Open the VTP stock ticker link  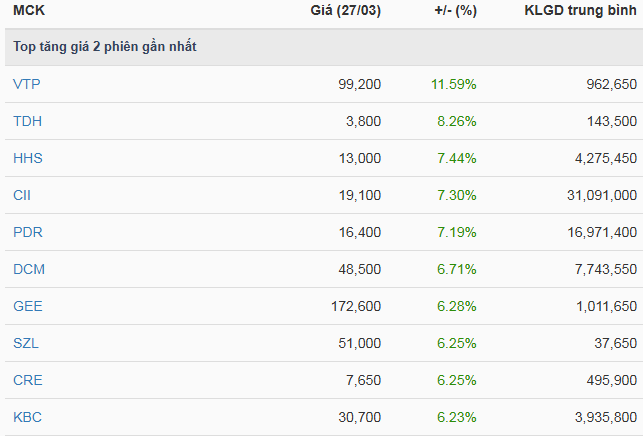[27, 84]
